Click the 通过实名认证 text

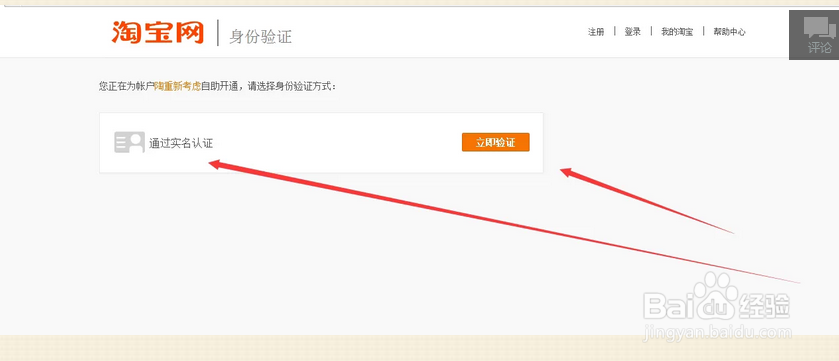coord(181,143)
